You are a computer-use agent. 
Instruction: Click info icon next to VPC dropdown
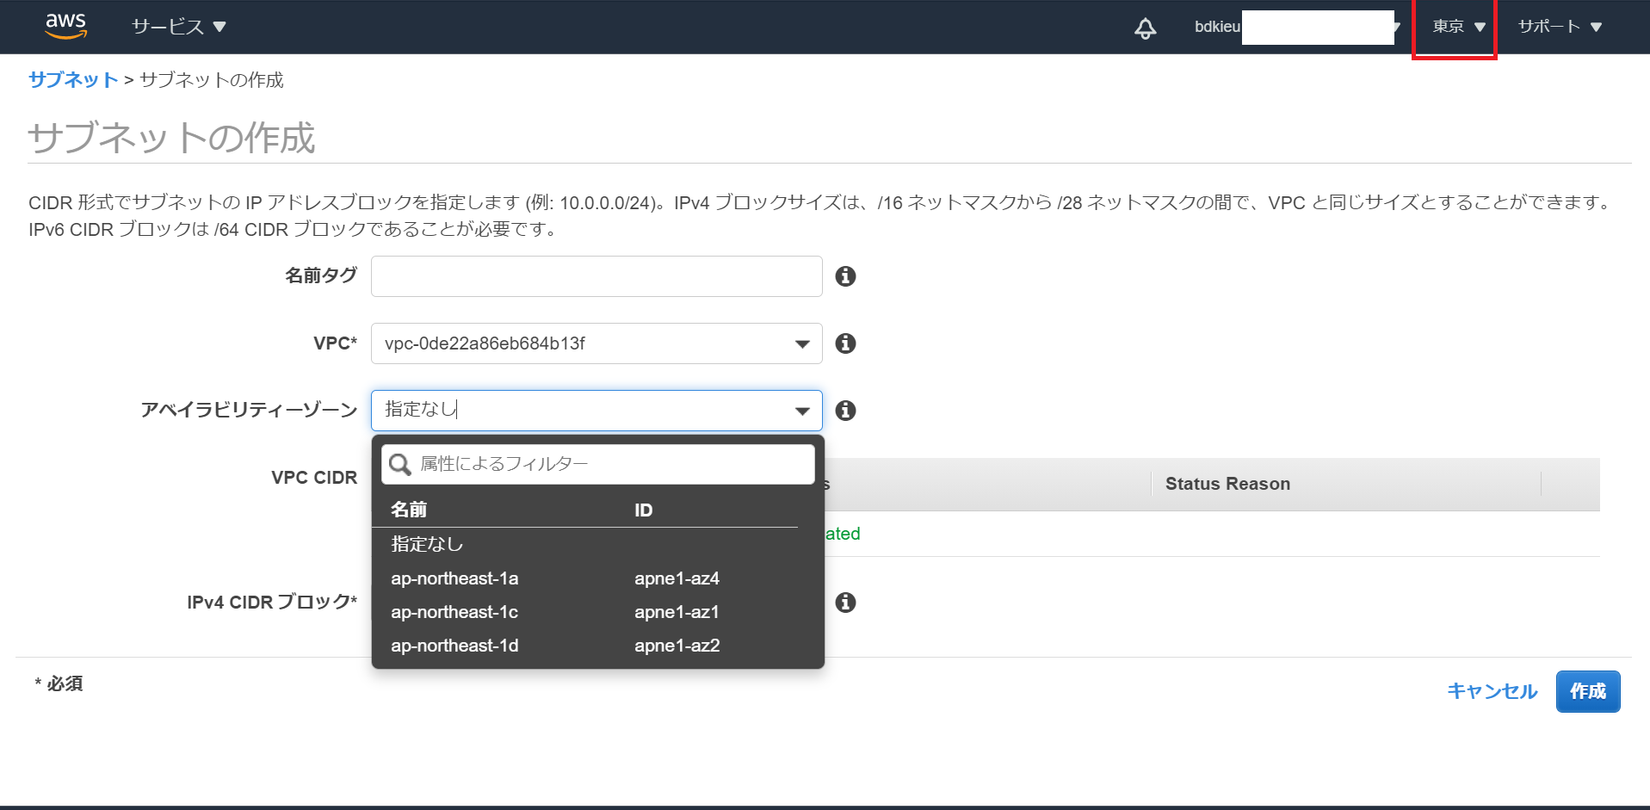845,343
